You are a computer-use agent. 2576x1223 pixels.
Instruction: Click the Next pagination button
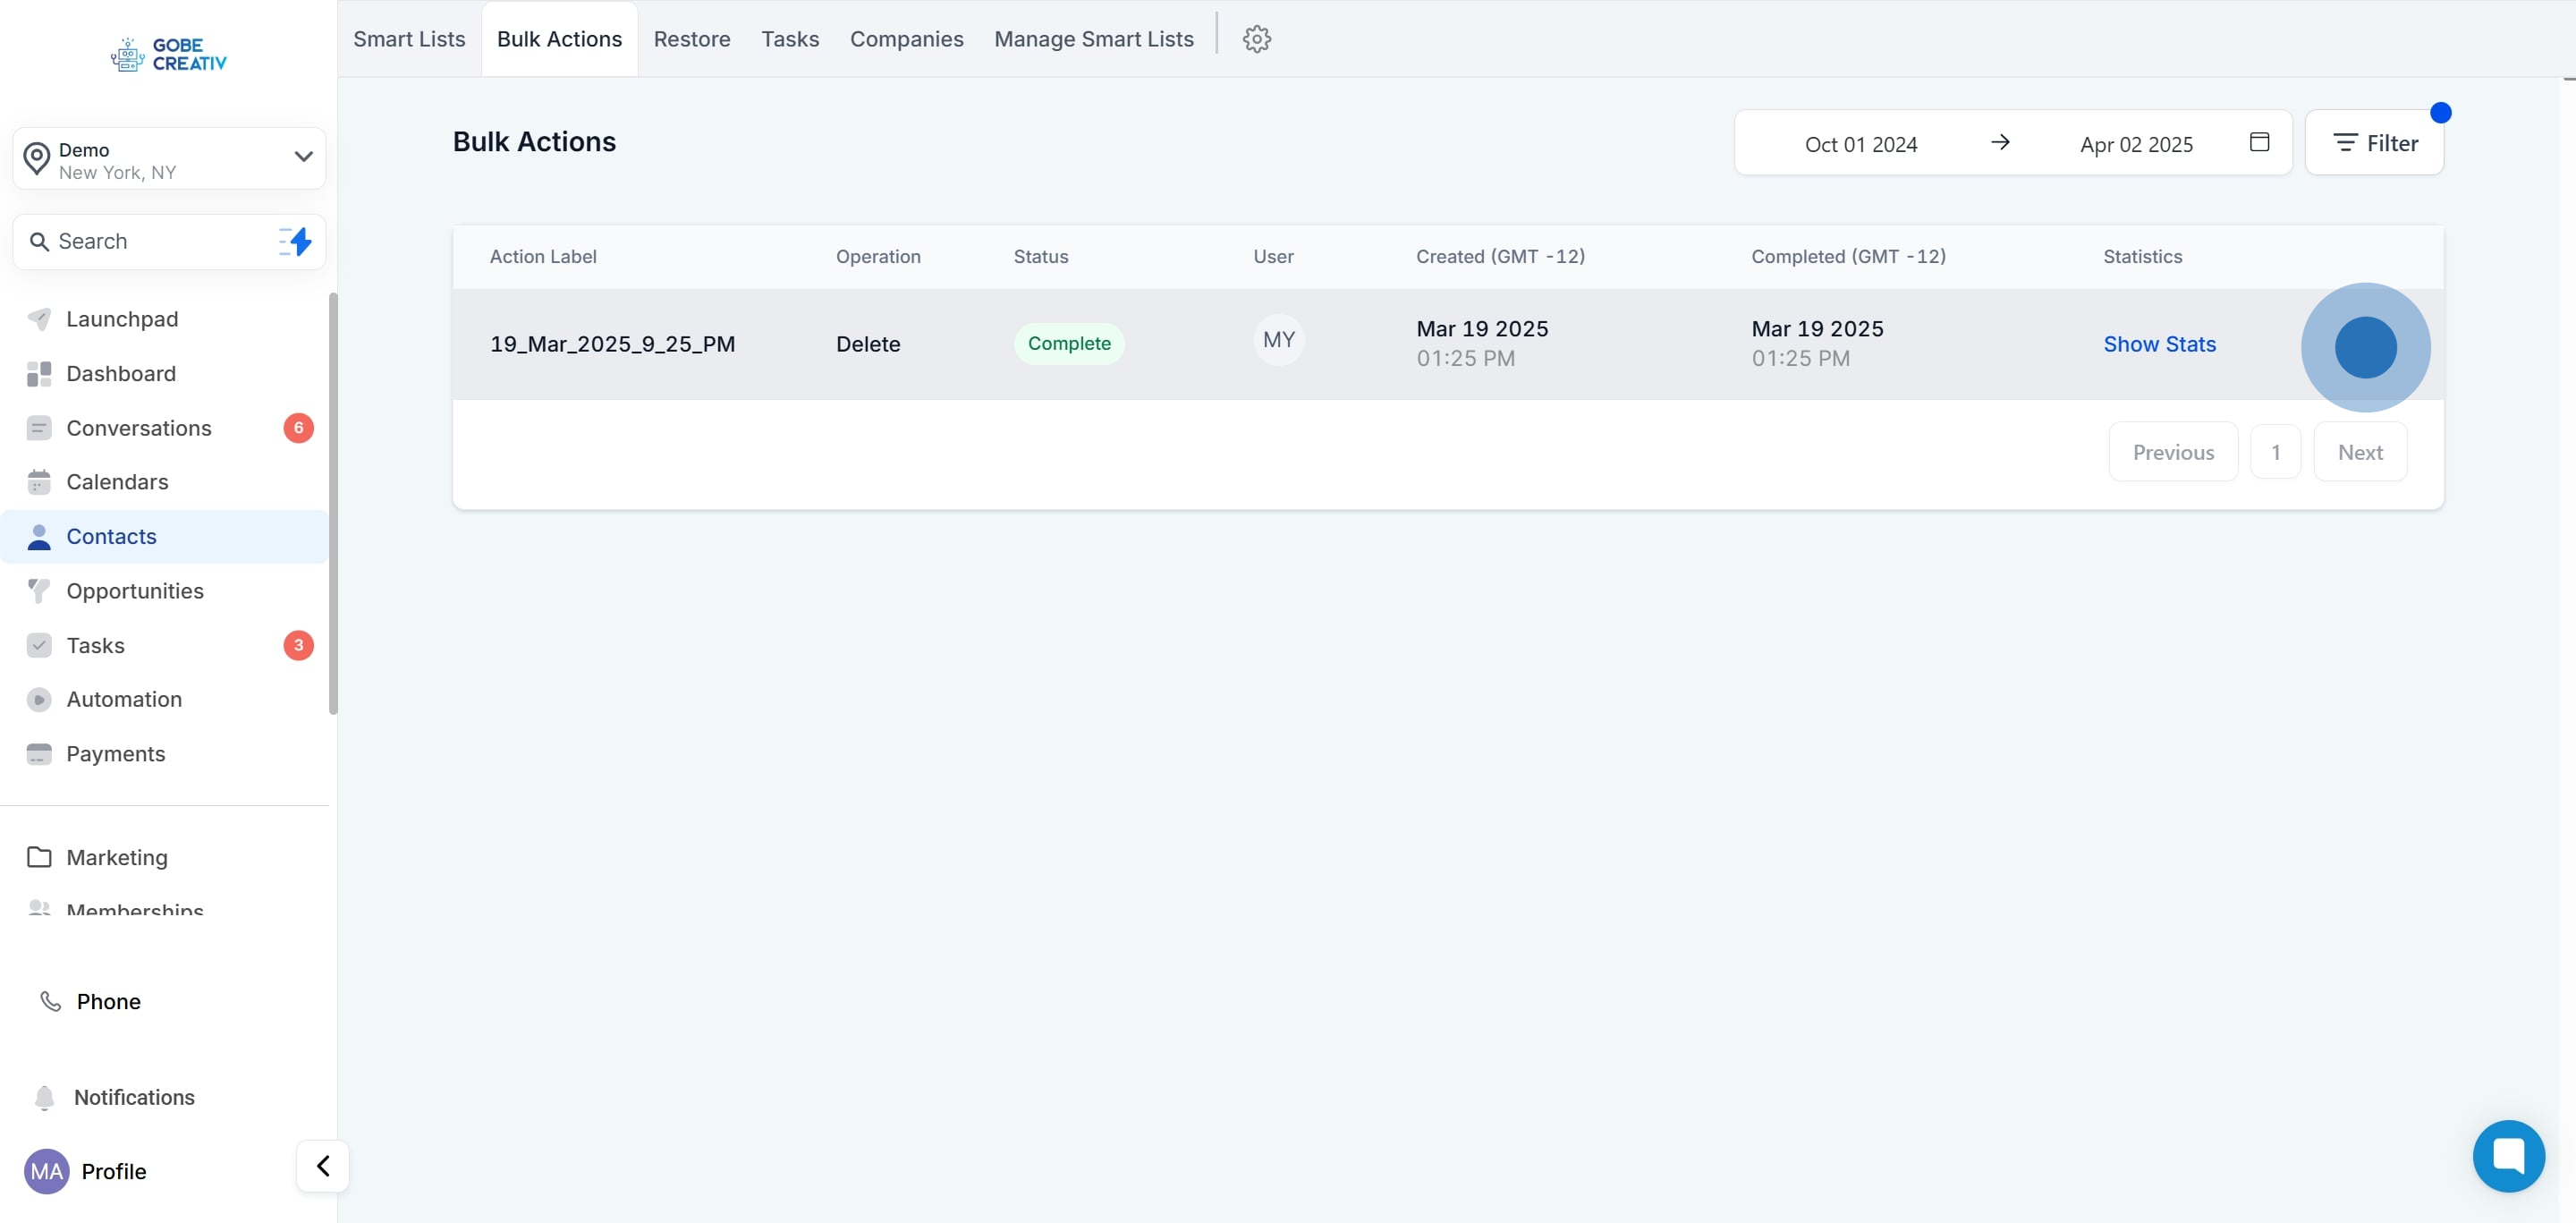click(2359, 452)
